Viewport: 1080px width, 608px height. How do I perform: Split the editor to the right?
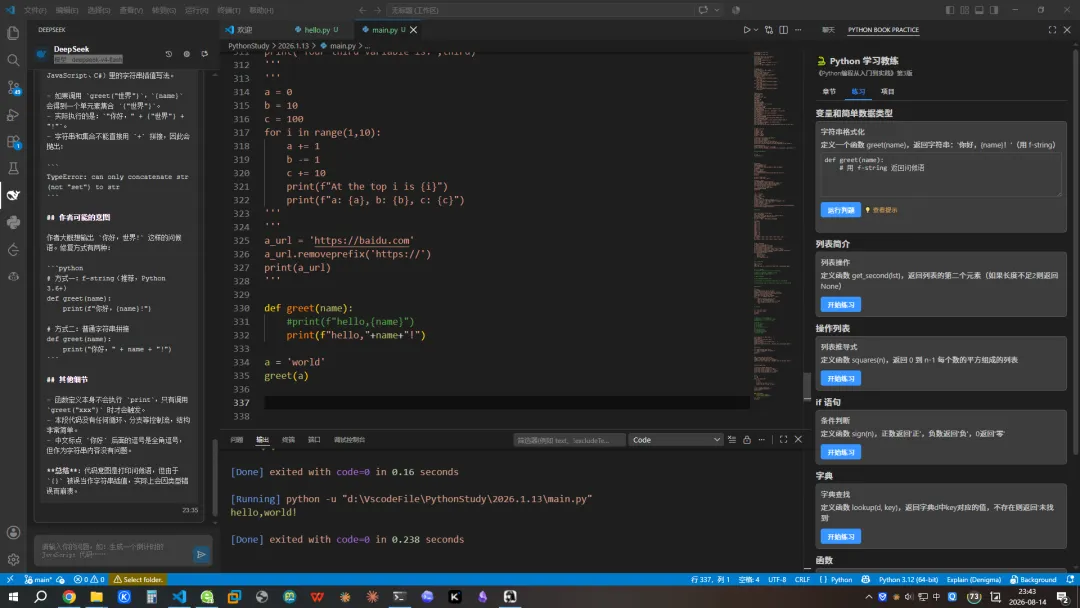pyautogui.click(x=783, y=30)
